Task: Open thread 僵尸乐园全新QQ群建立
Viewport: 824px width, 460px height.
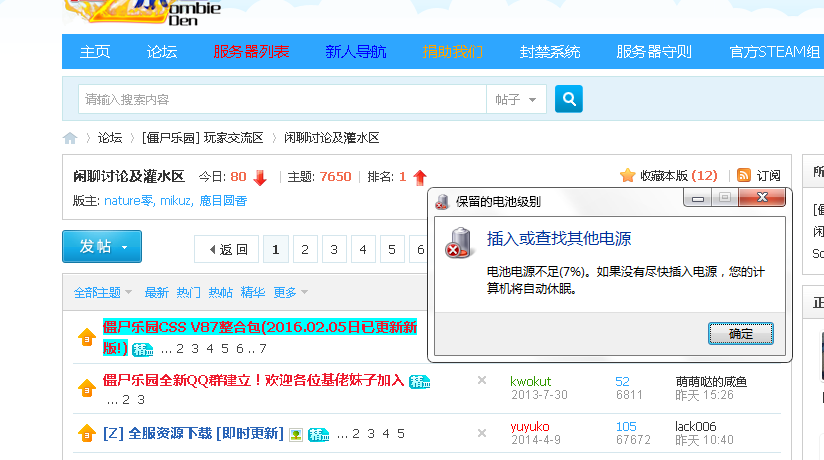Action: pos(253,381)
